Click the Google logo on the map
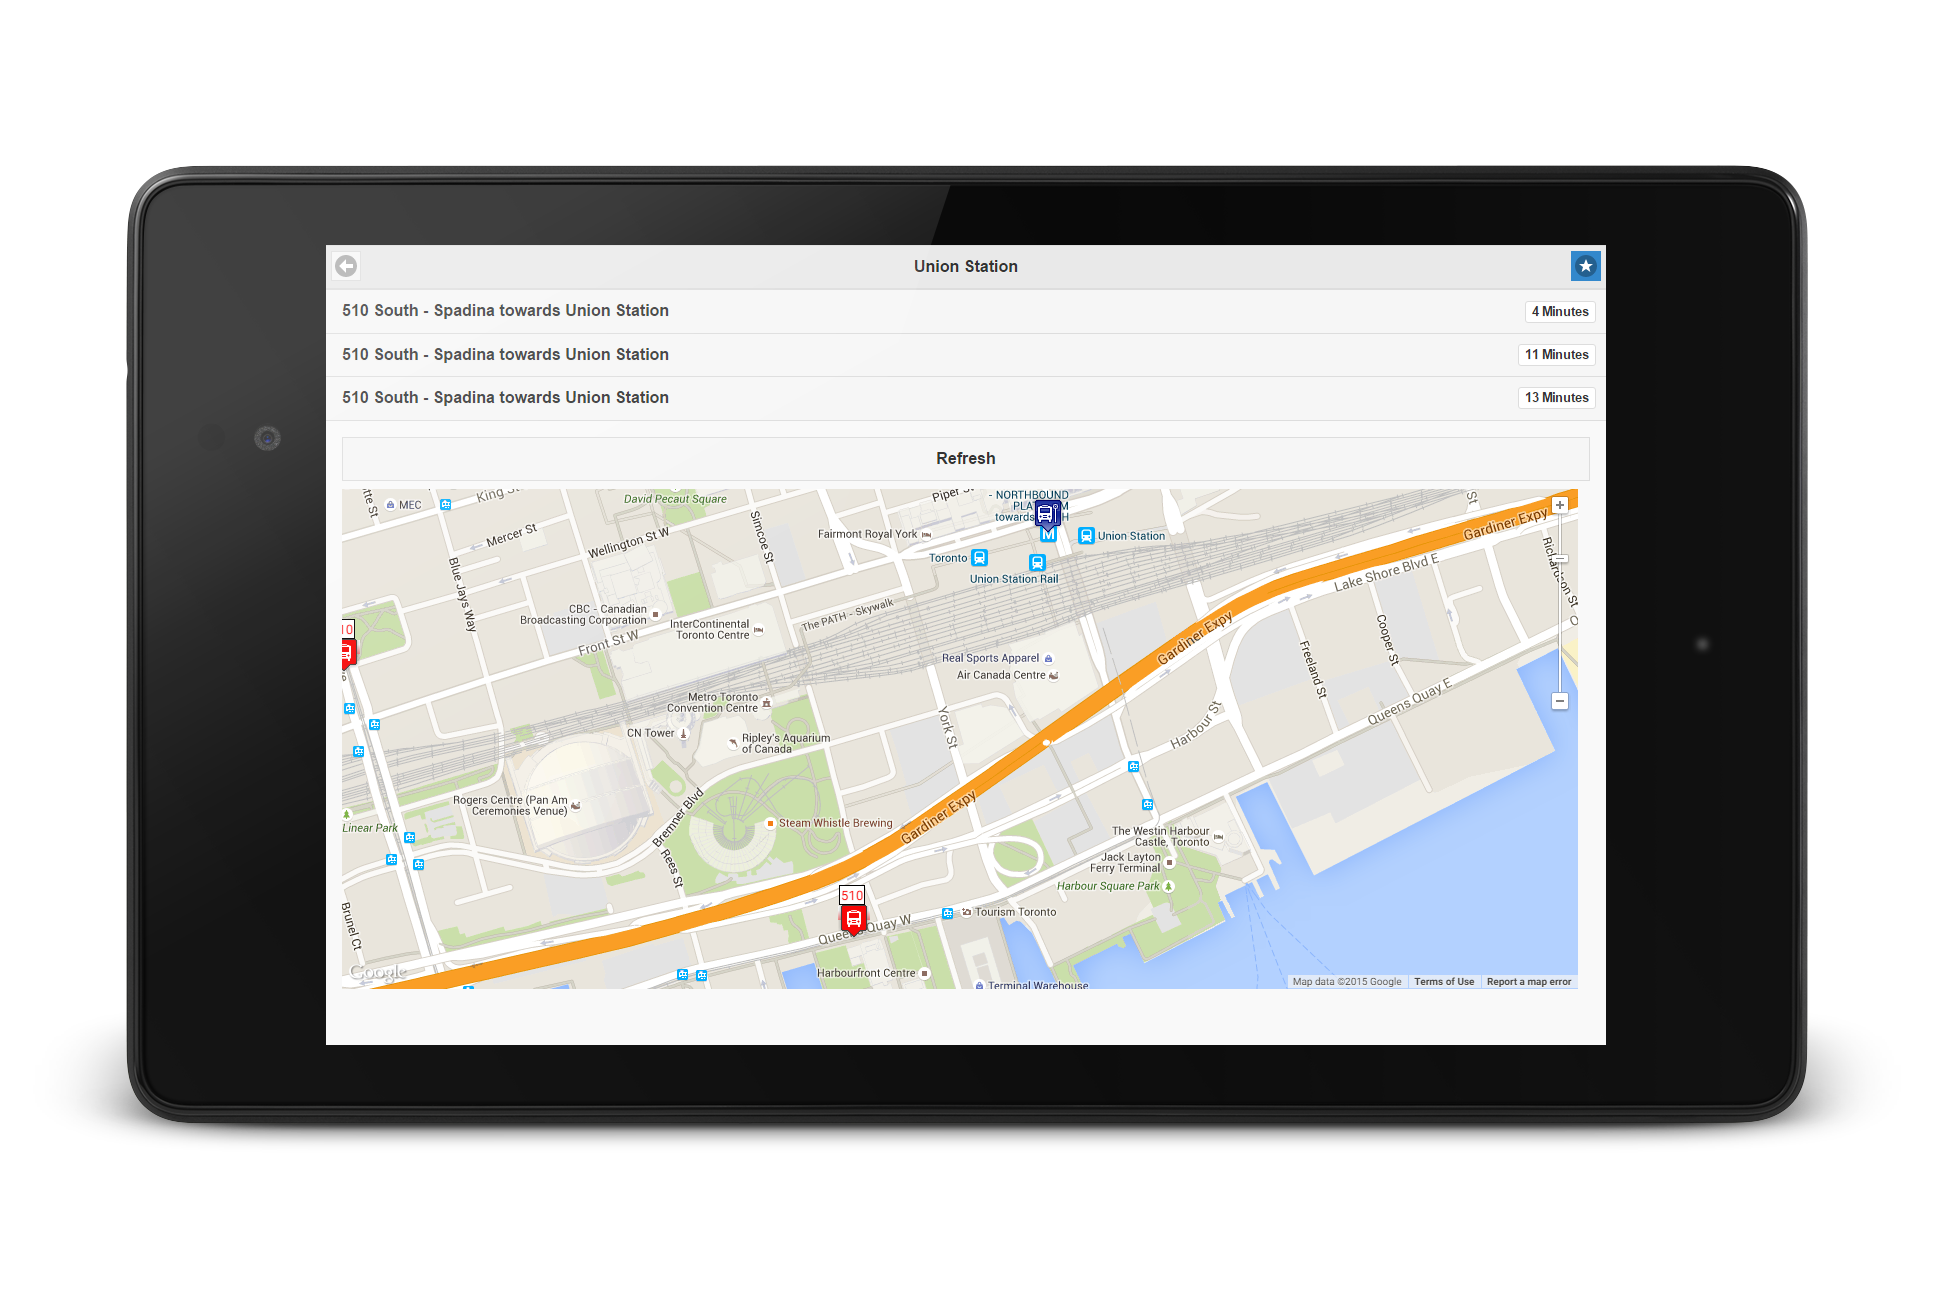 click(378, 972)
